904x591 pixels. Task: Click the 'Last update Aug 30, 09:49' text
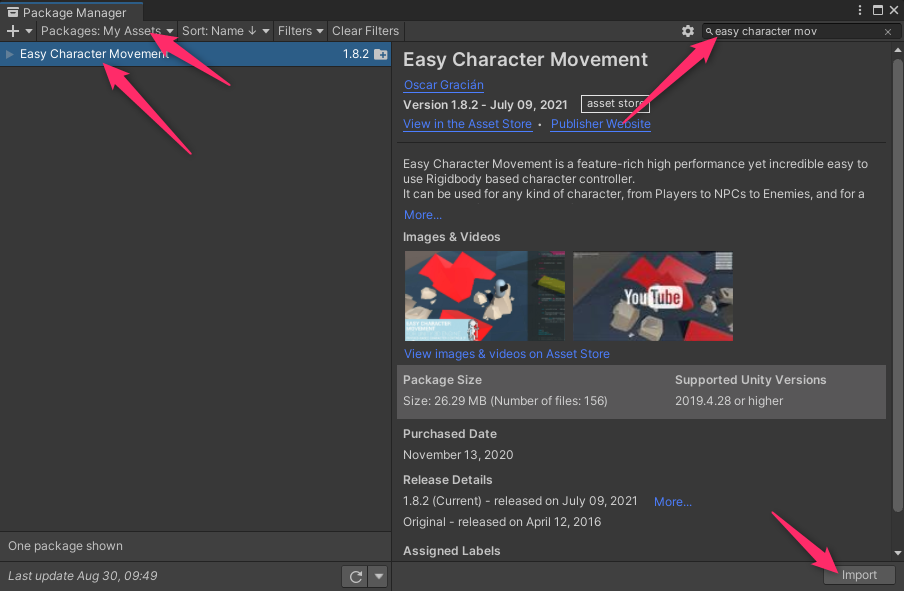tap(82, 576)
